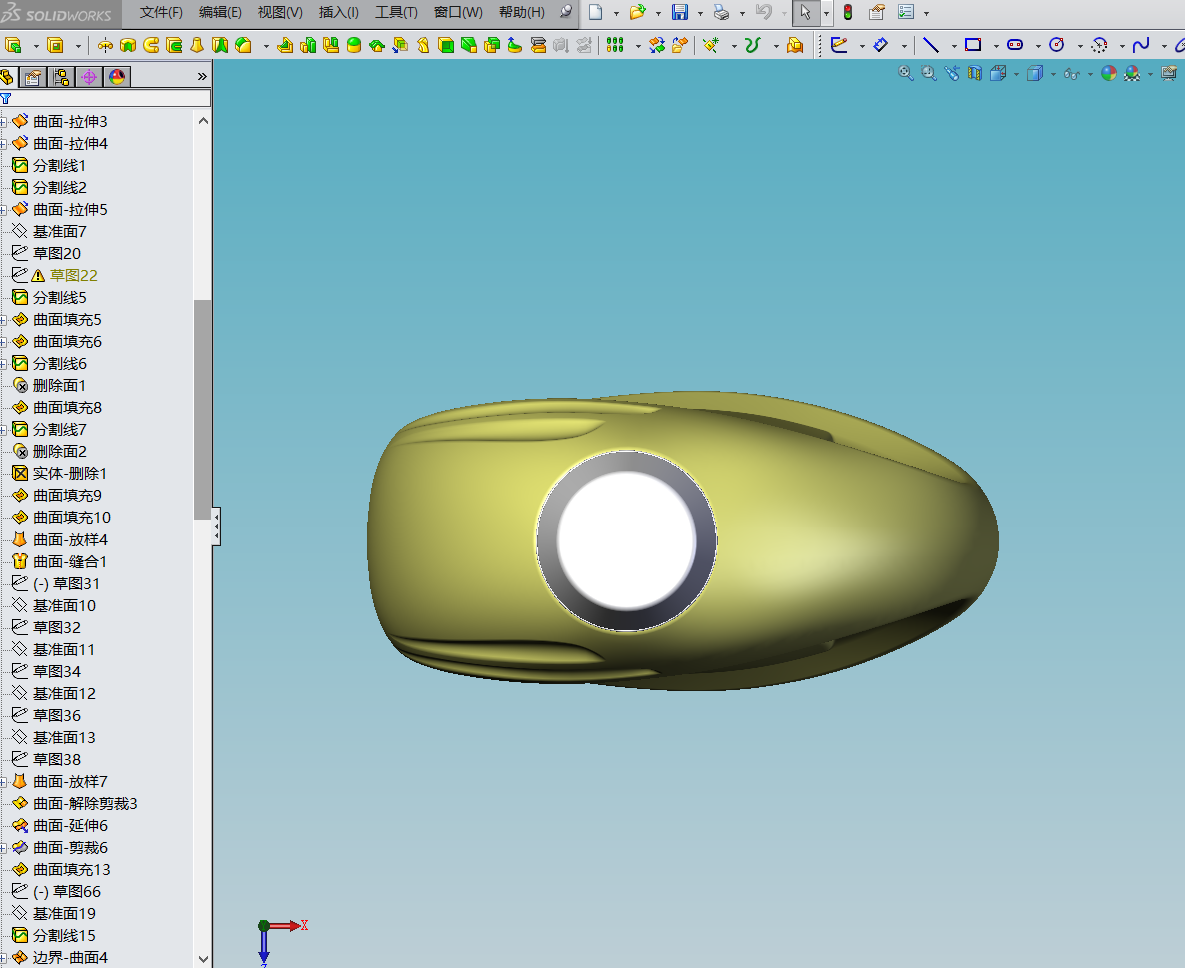
Task: Switch to the PropertyManager tab
Action: click(32, 77)
